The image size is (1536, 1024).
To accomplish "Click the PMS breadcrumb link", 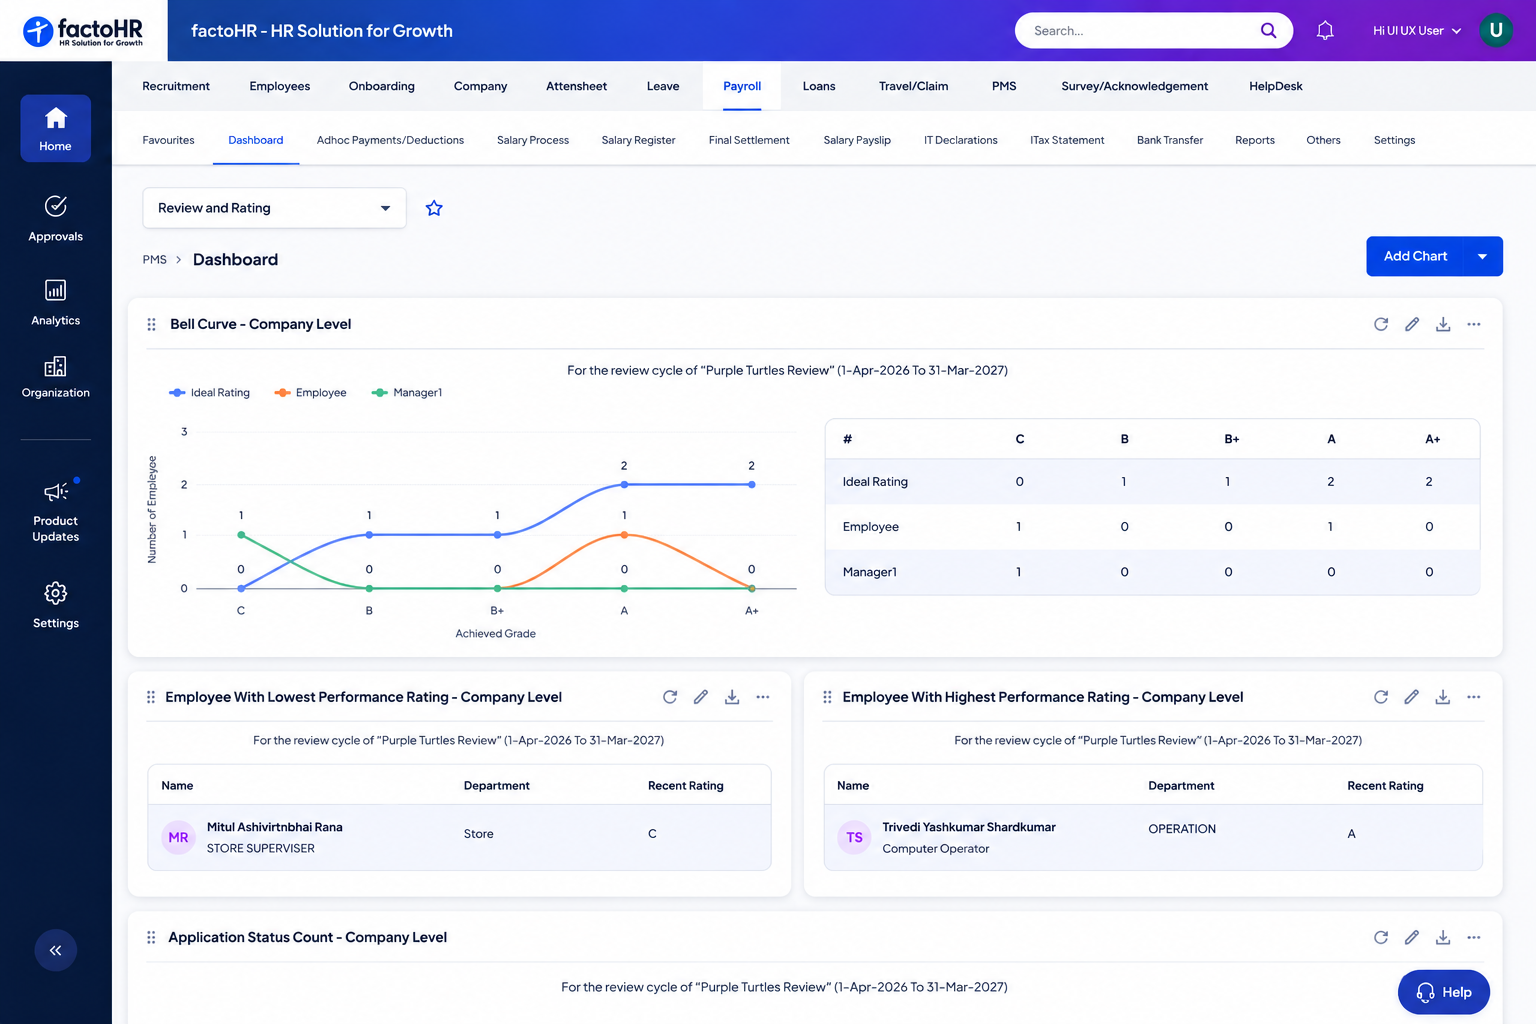I will pyautogui.click(x=155, y=260).
